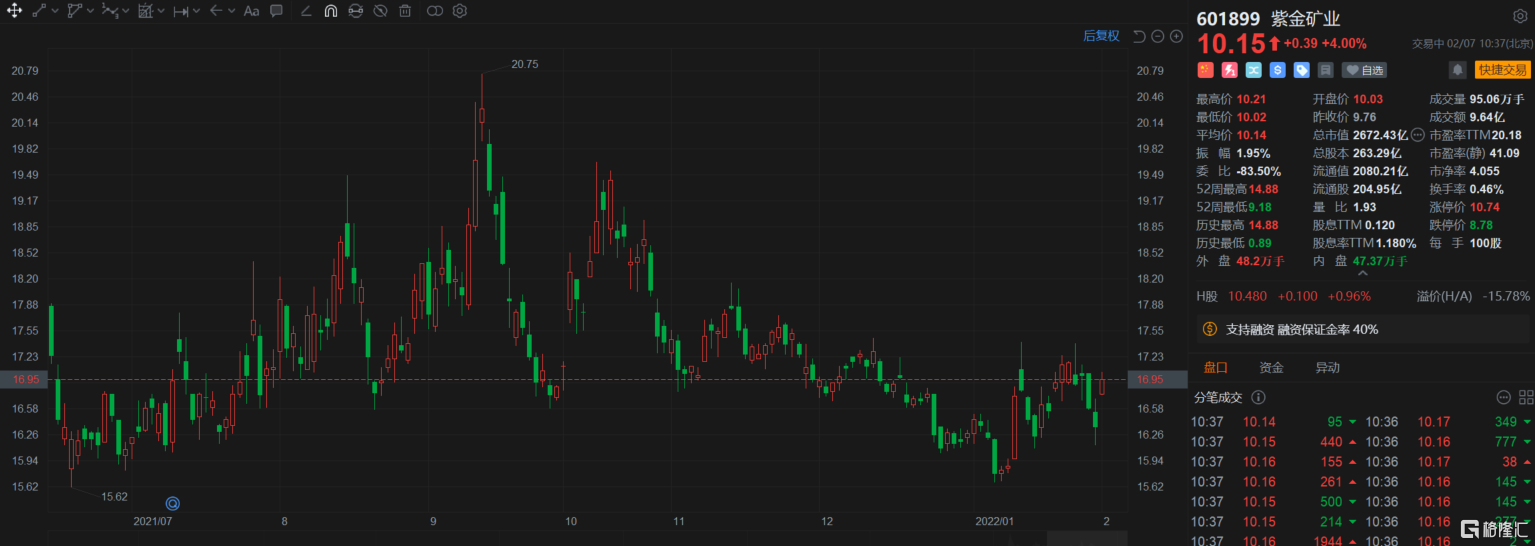1535x546 pixels.
Task: Add stock to 自选 watchlist
Action: point(1365,70)
